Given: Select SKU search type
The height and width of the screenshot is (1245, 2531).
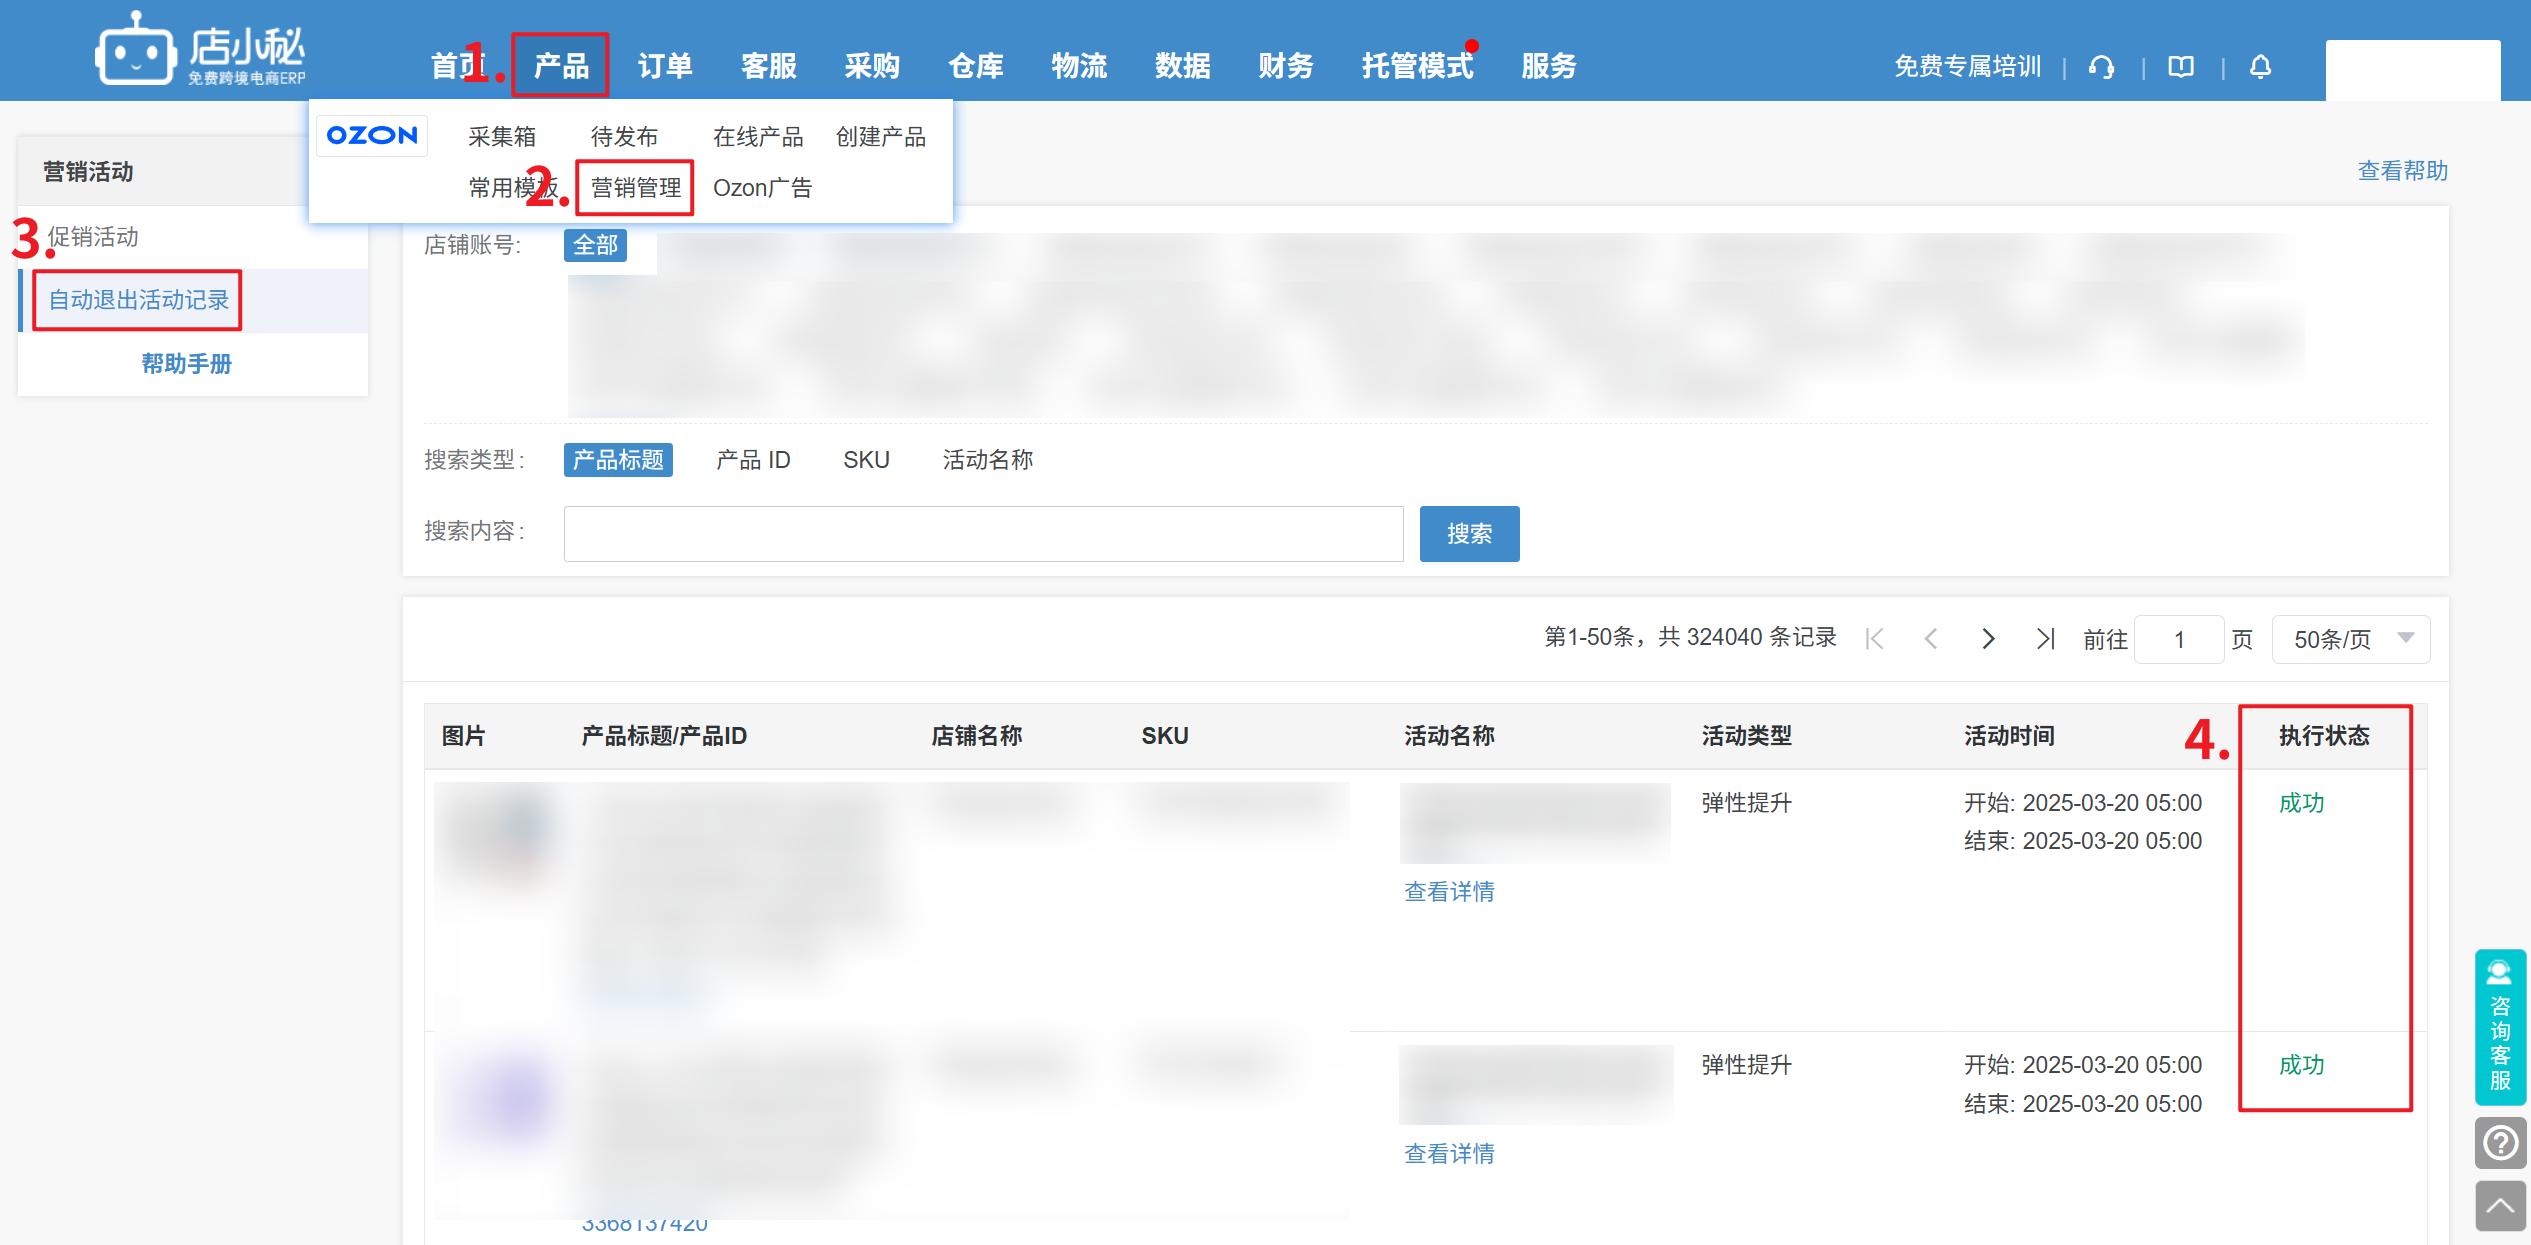Looking at the screenshot, I should click(x=866, y=460).
